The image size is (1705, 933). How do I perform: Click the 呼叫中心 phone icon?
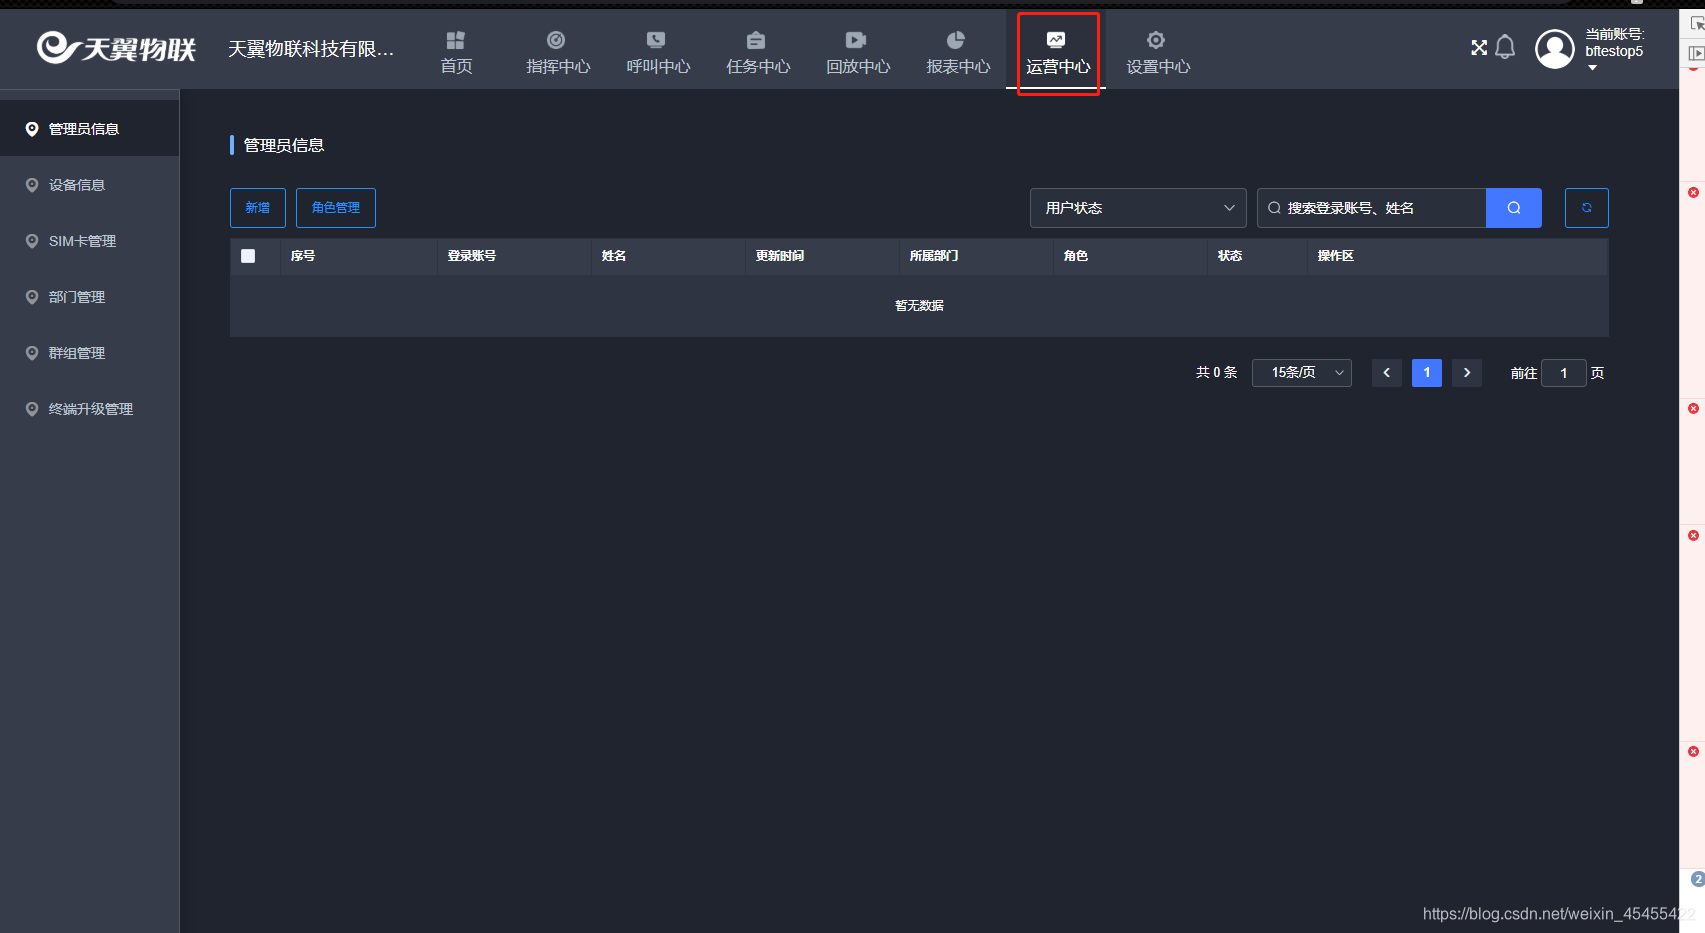656,40
